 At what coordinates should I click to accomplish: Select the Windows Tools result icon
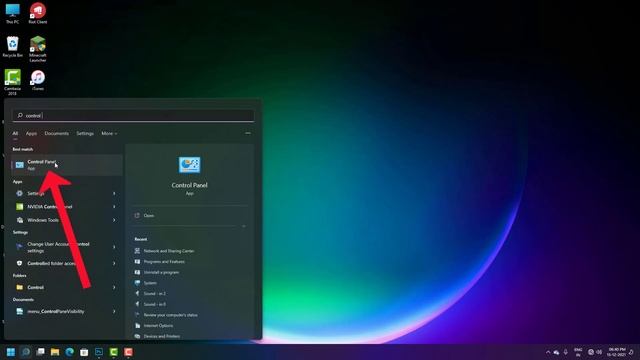[x=19, y=220]
